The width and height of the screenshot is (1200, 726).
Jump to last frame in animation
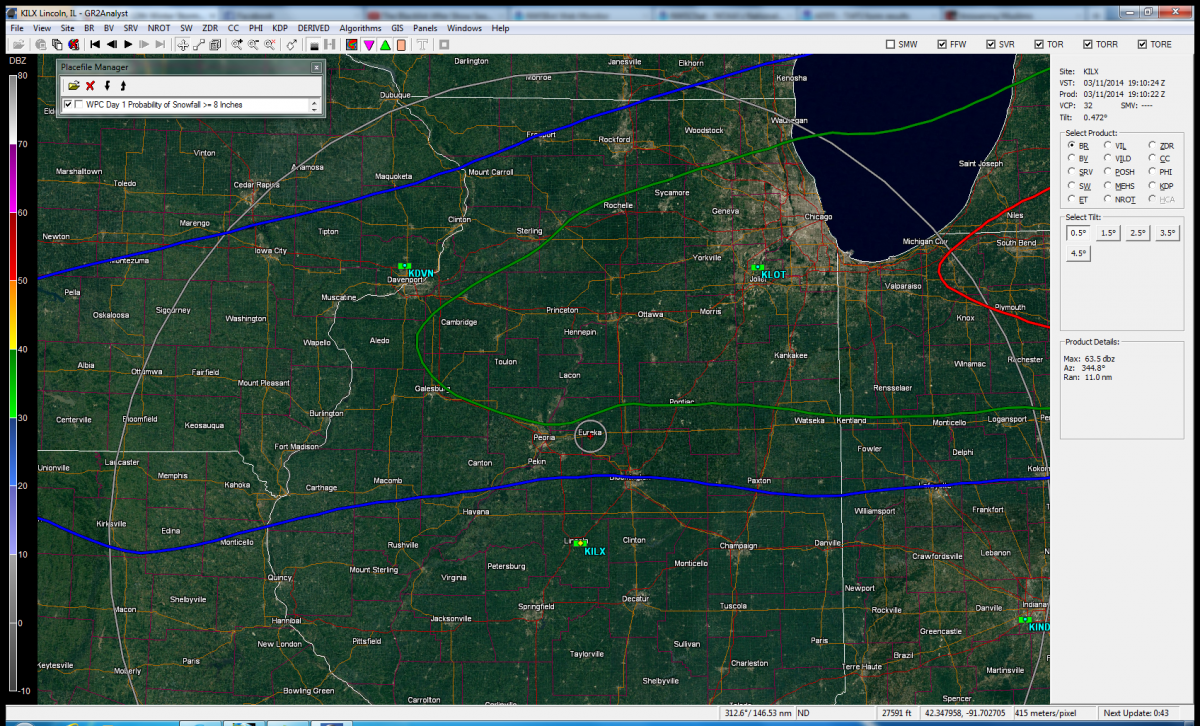160,45
